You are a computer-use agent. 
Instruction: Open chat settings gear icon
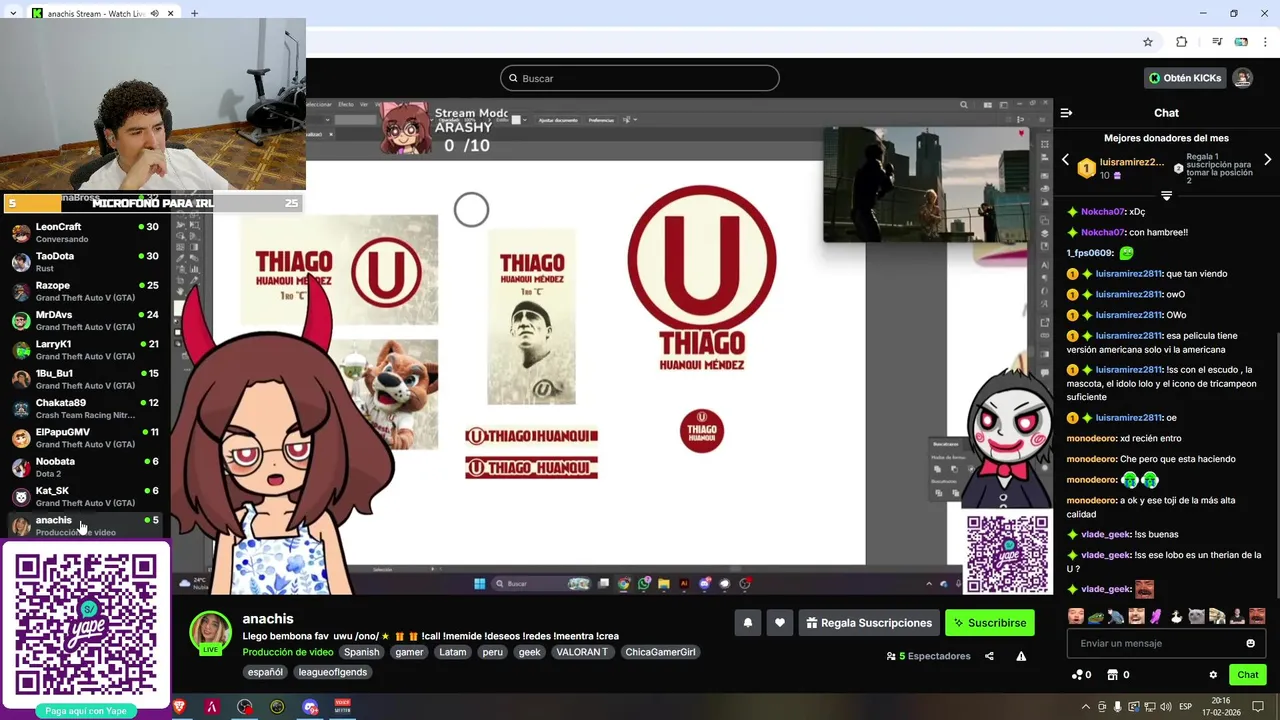point(1213,675)
